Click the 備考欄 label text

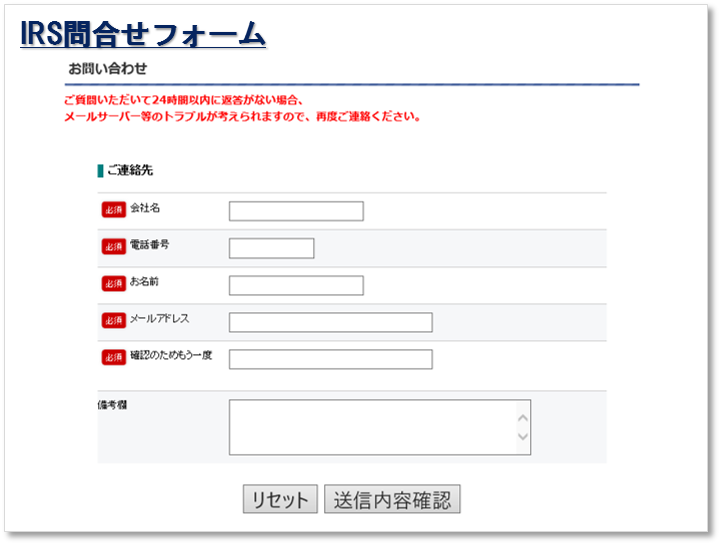tap(111, 405)
